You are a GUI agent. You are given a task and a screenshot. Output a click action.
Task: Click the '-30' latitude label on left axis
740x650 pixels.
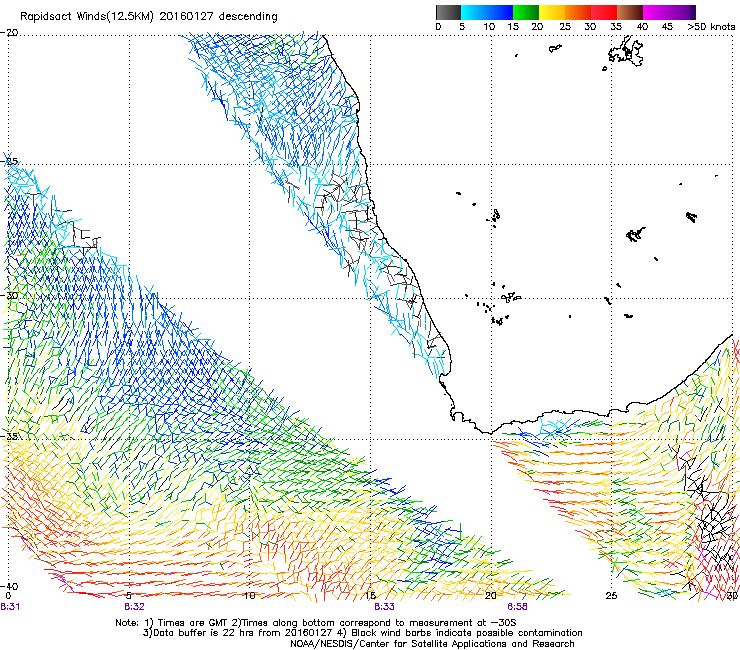click(x=9, y=295)
